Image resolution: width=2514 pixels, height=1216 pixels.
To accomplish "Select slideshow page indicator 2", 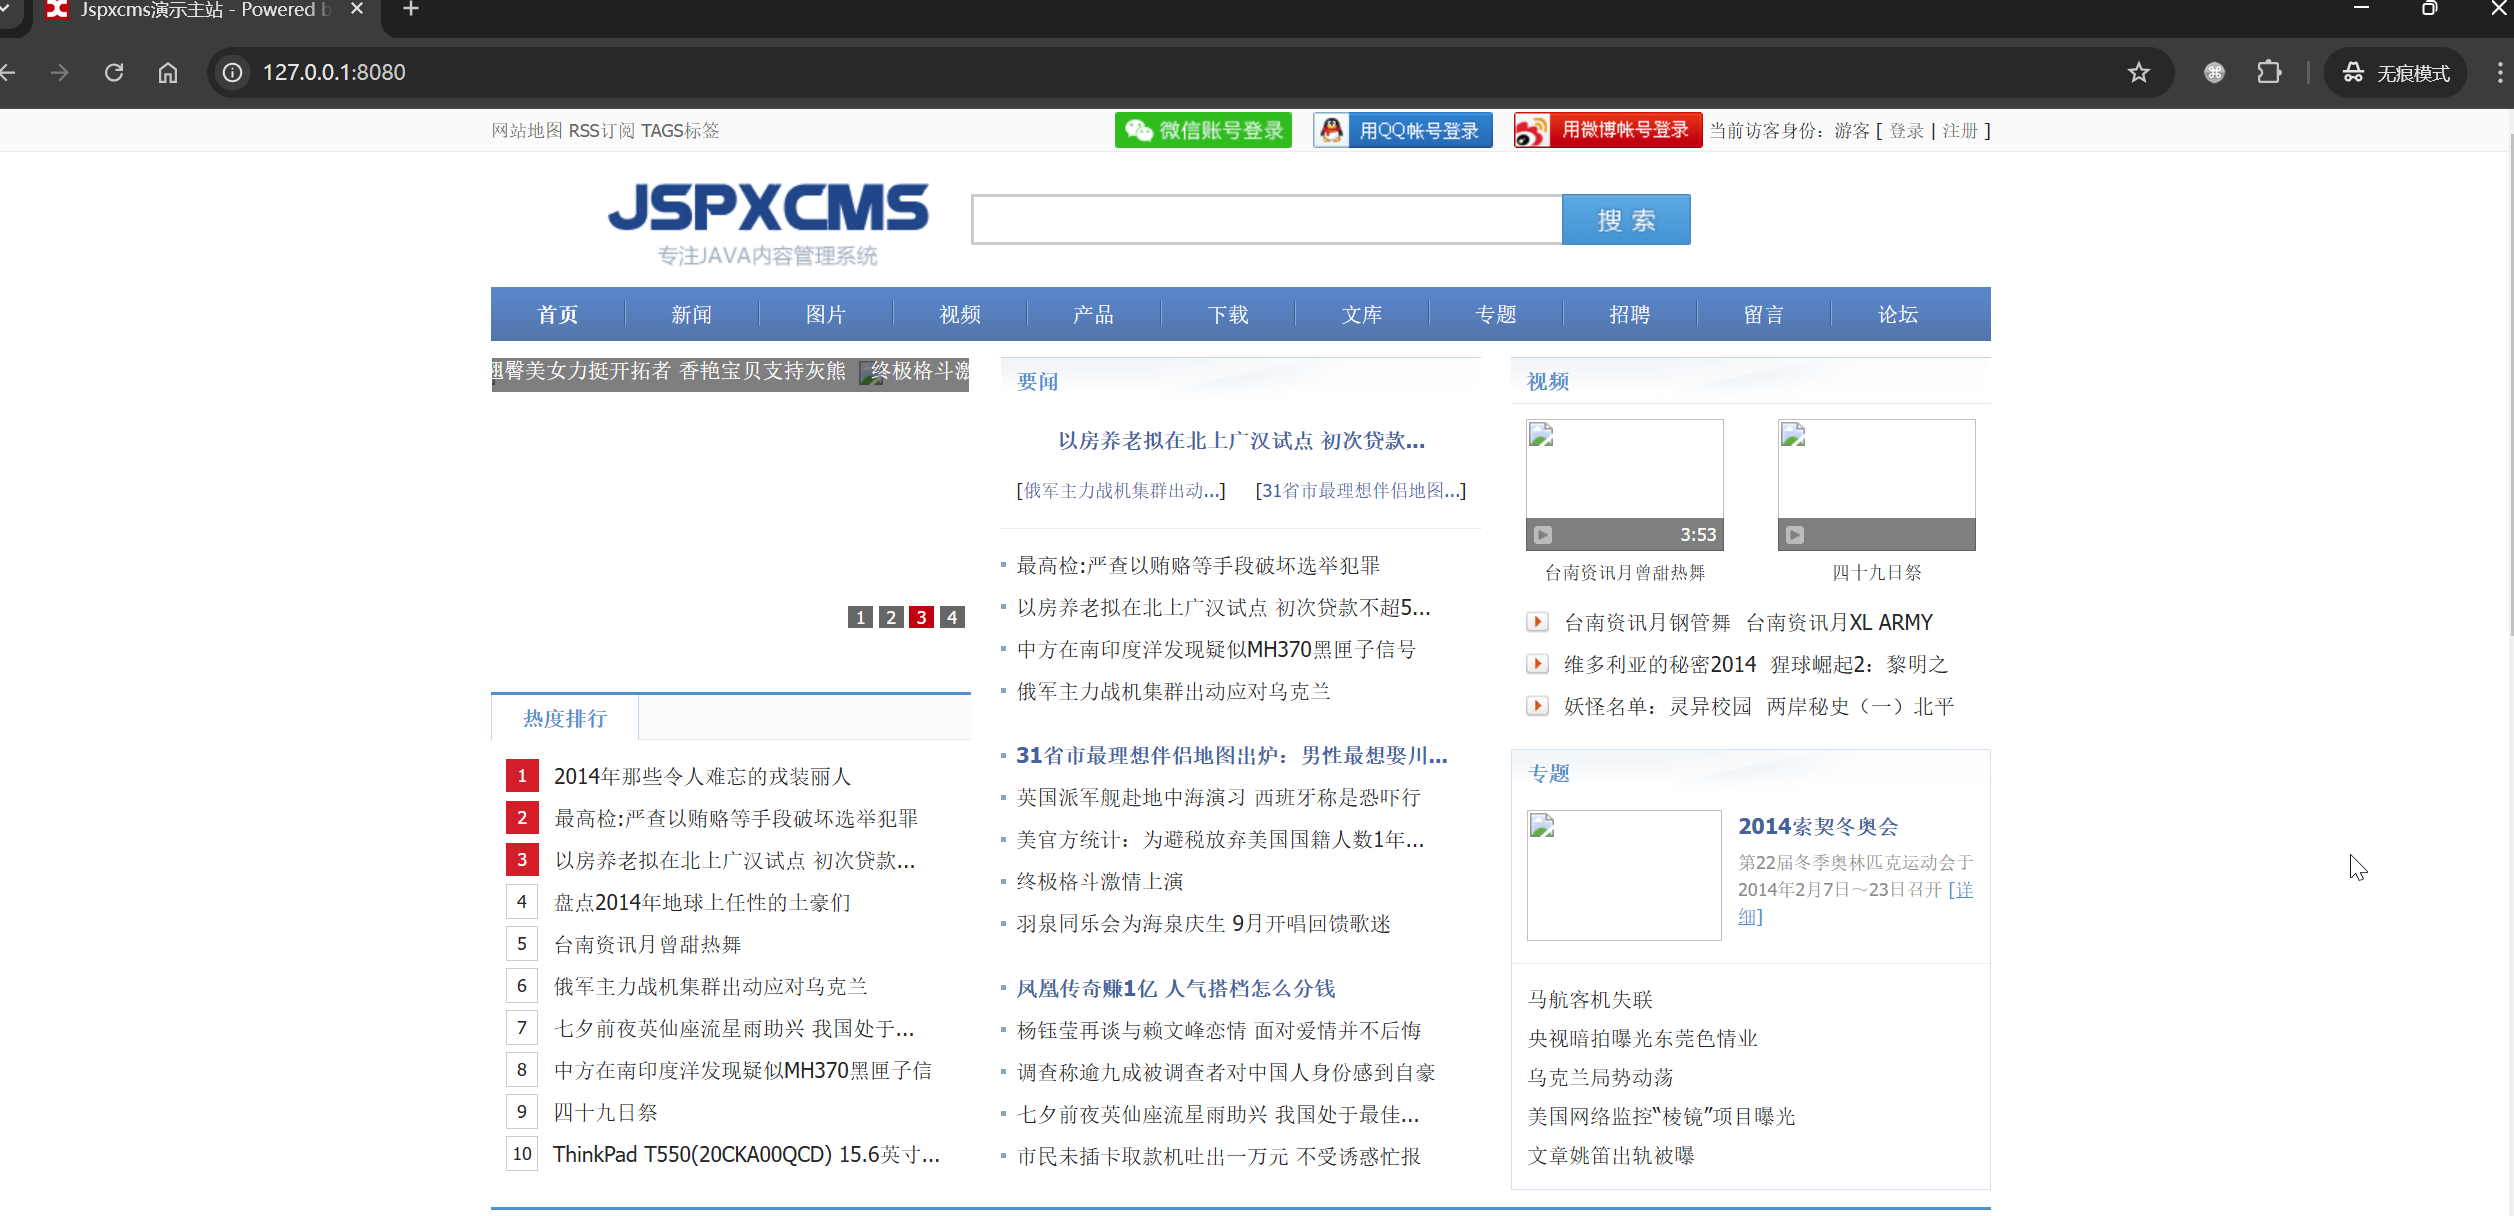I will tap(891, 617).
